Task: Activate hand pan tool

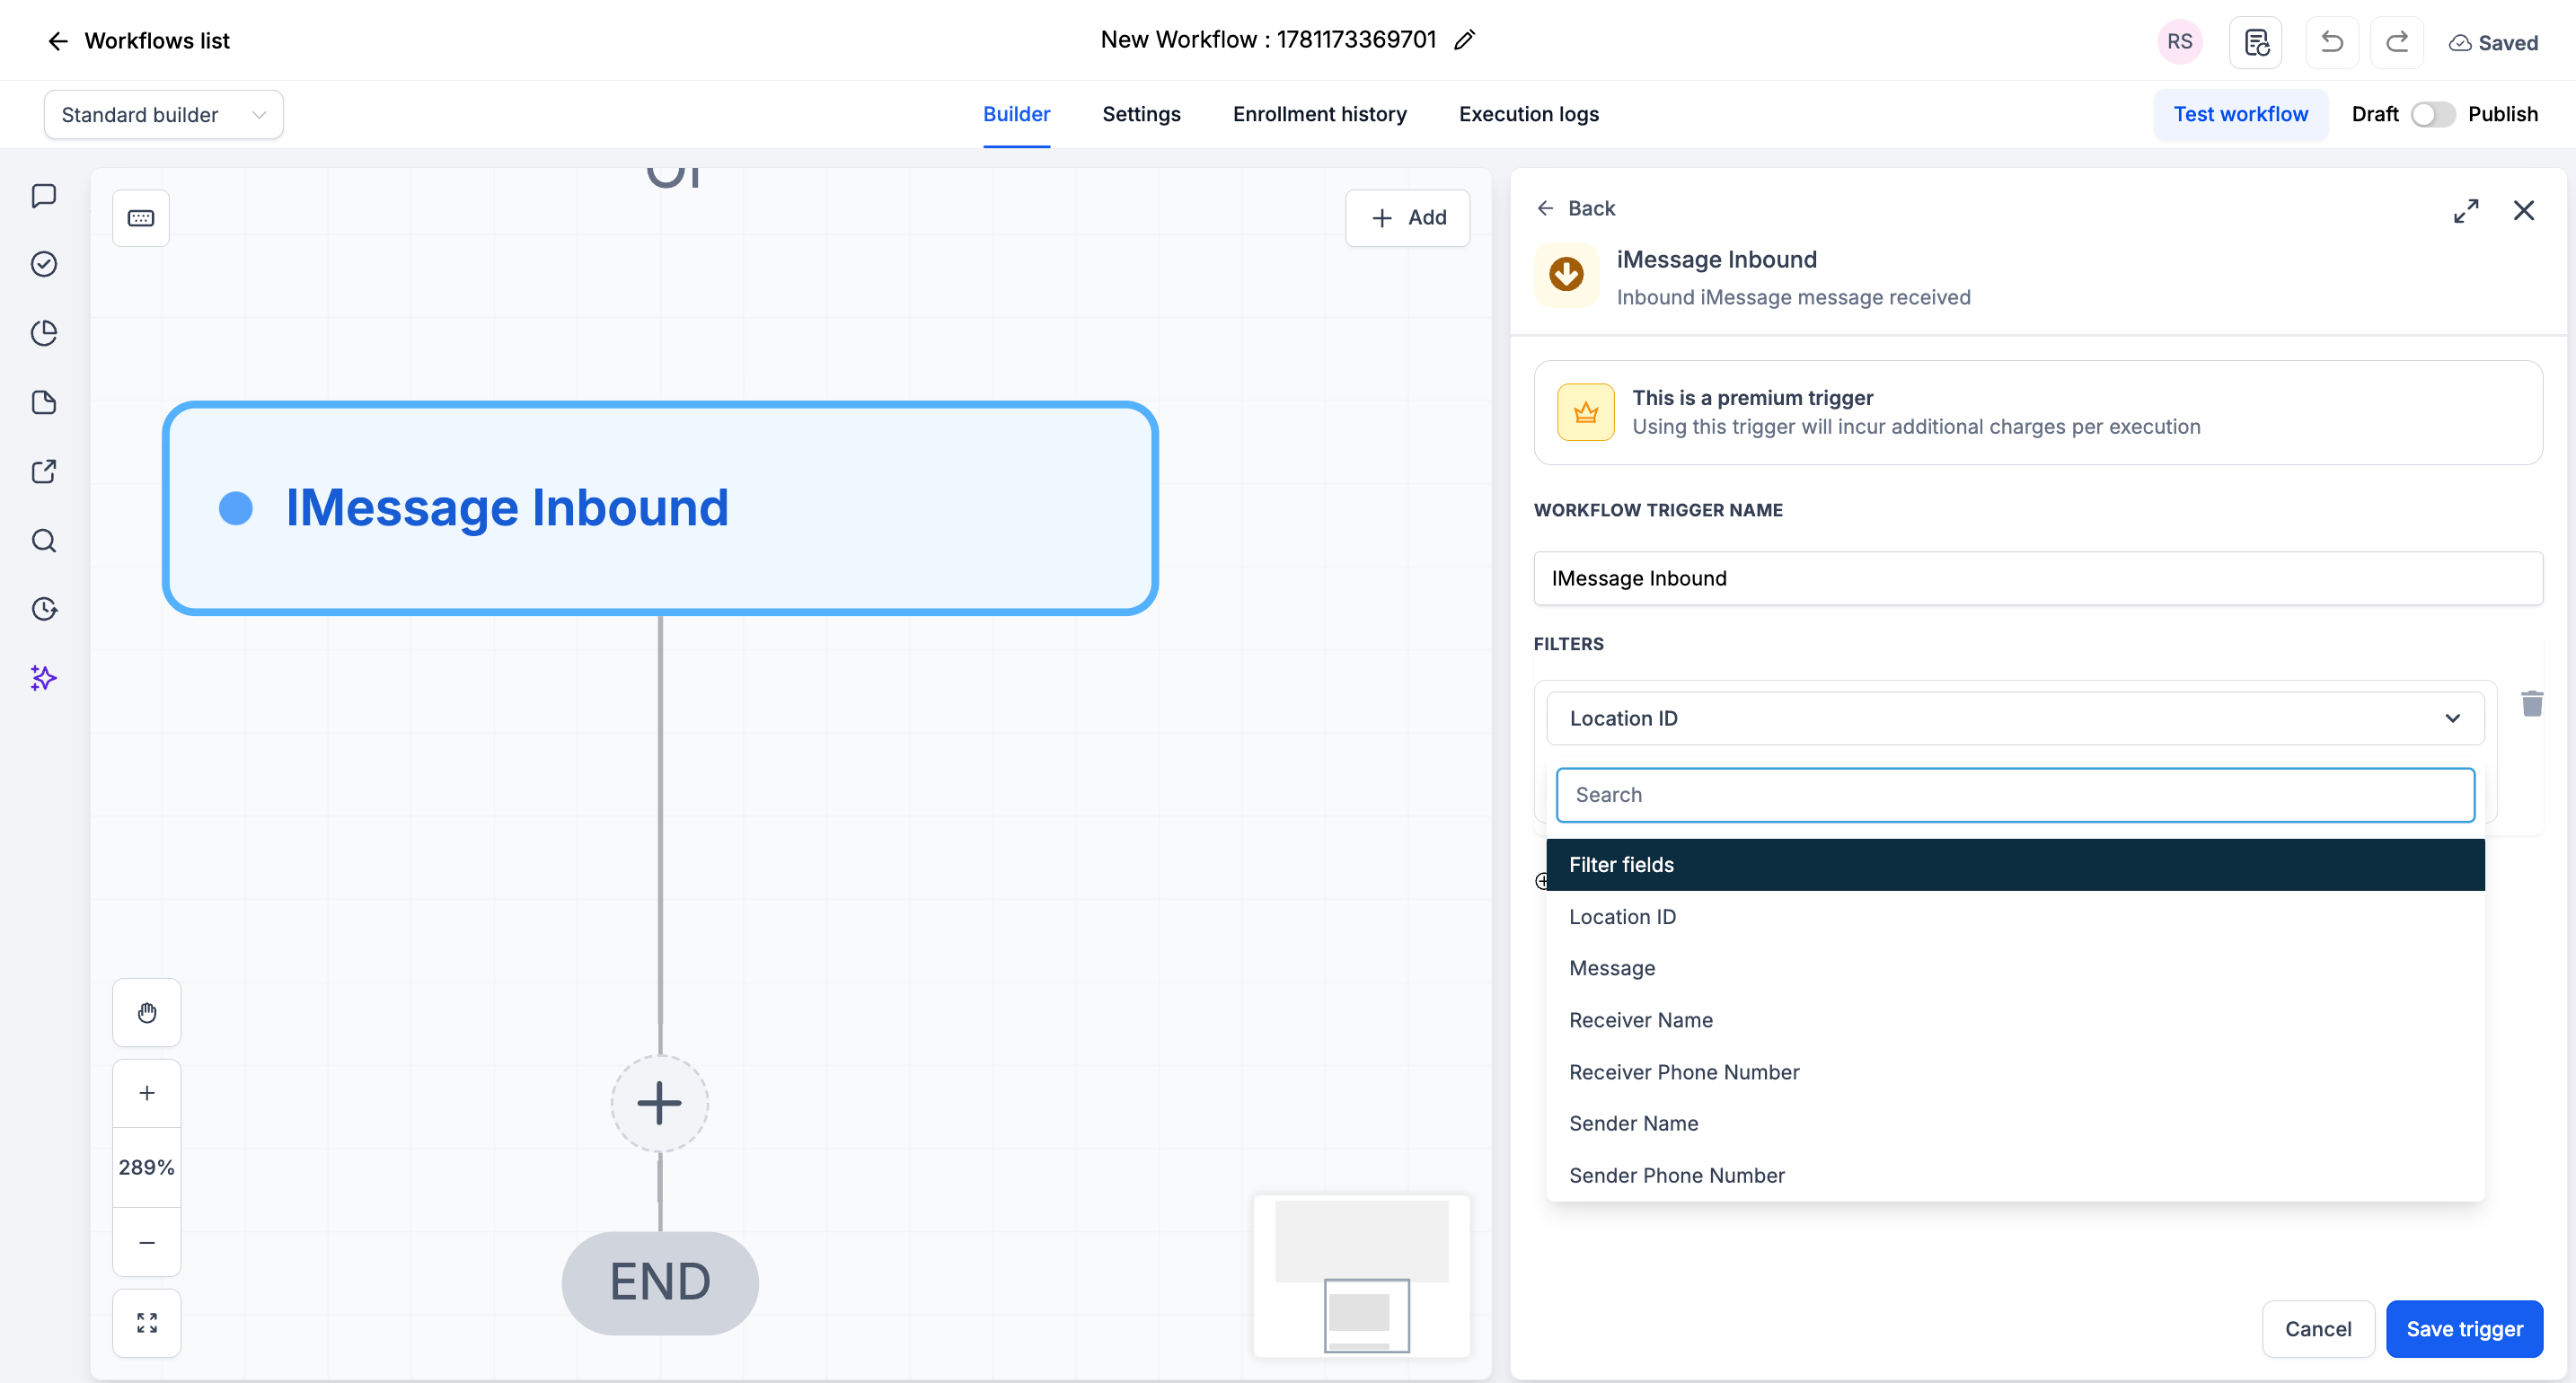Action: pos(147,1013)
